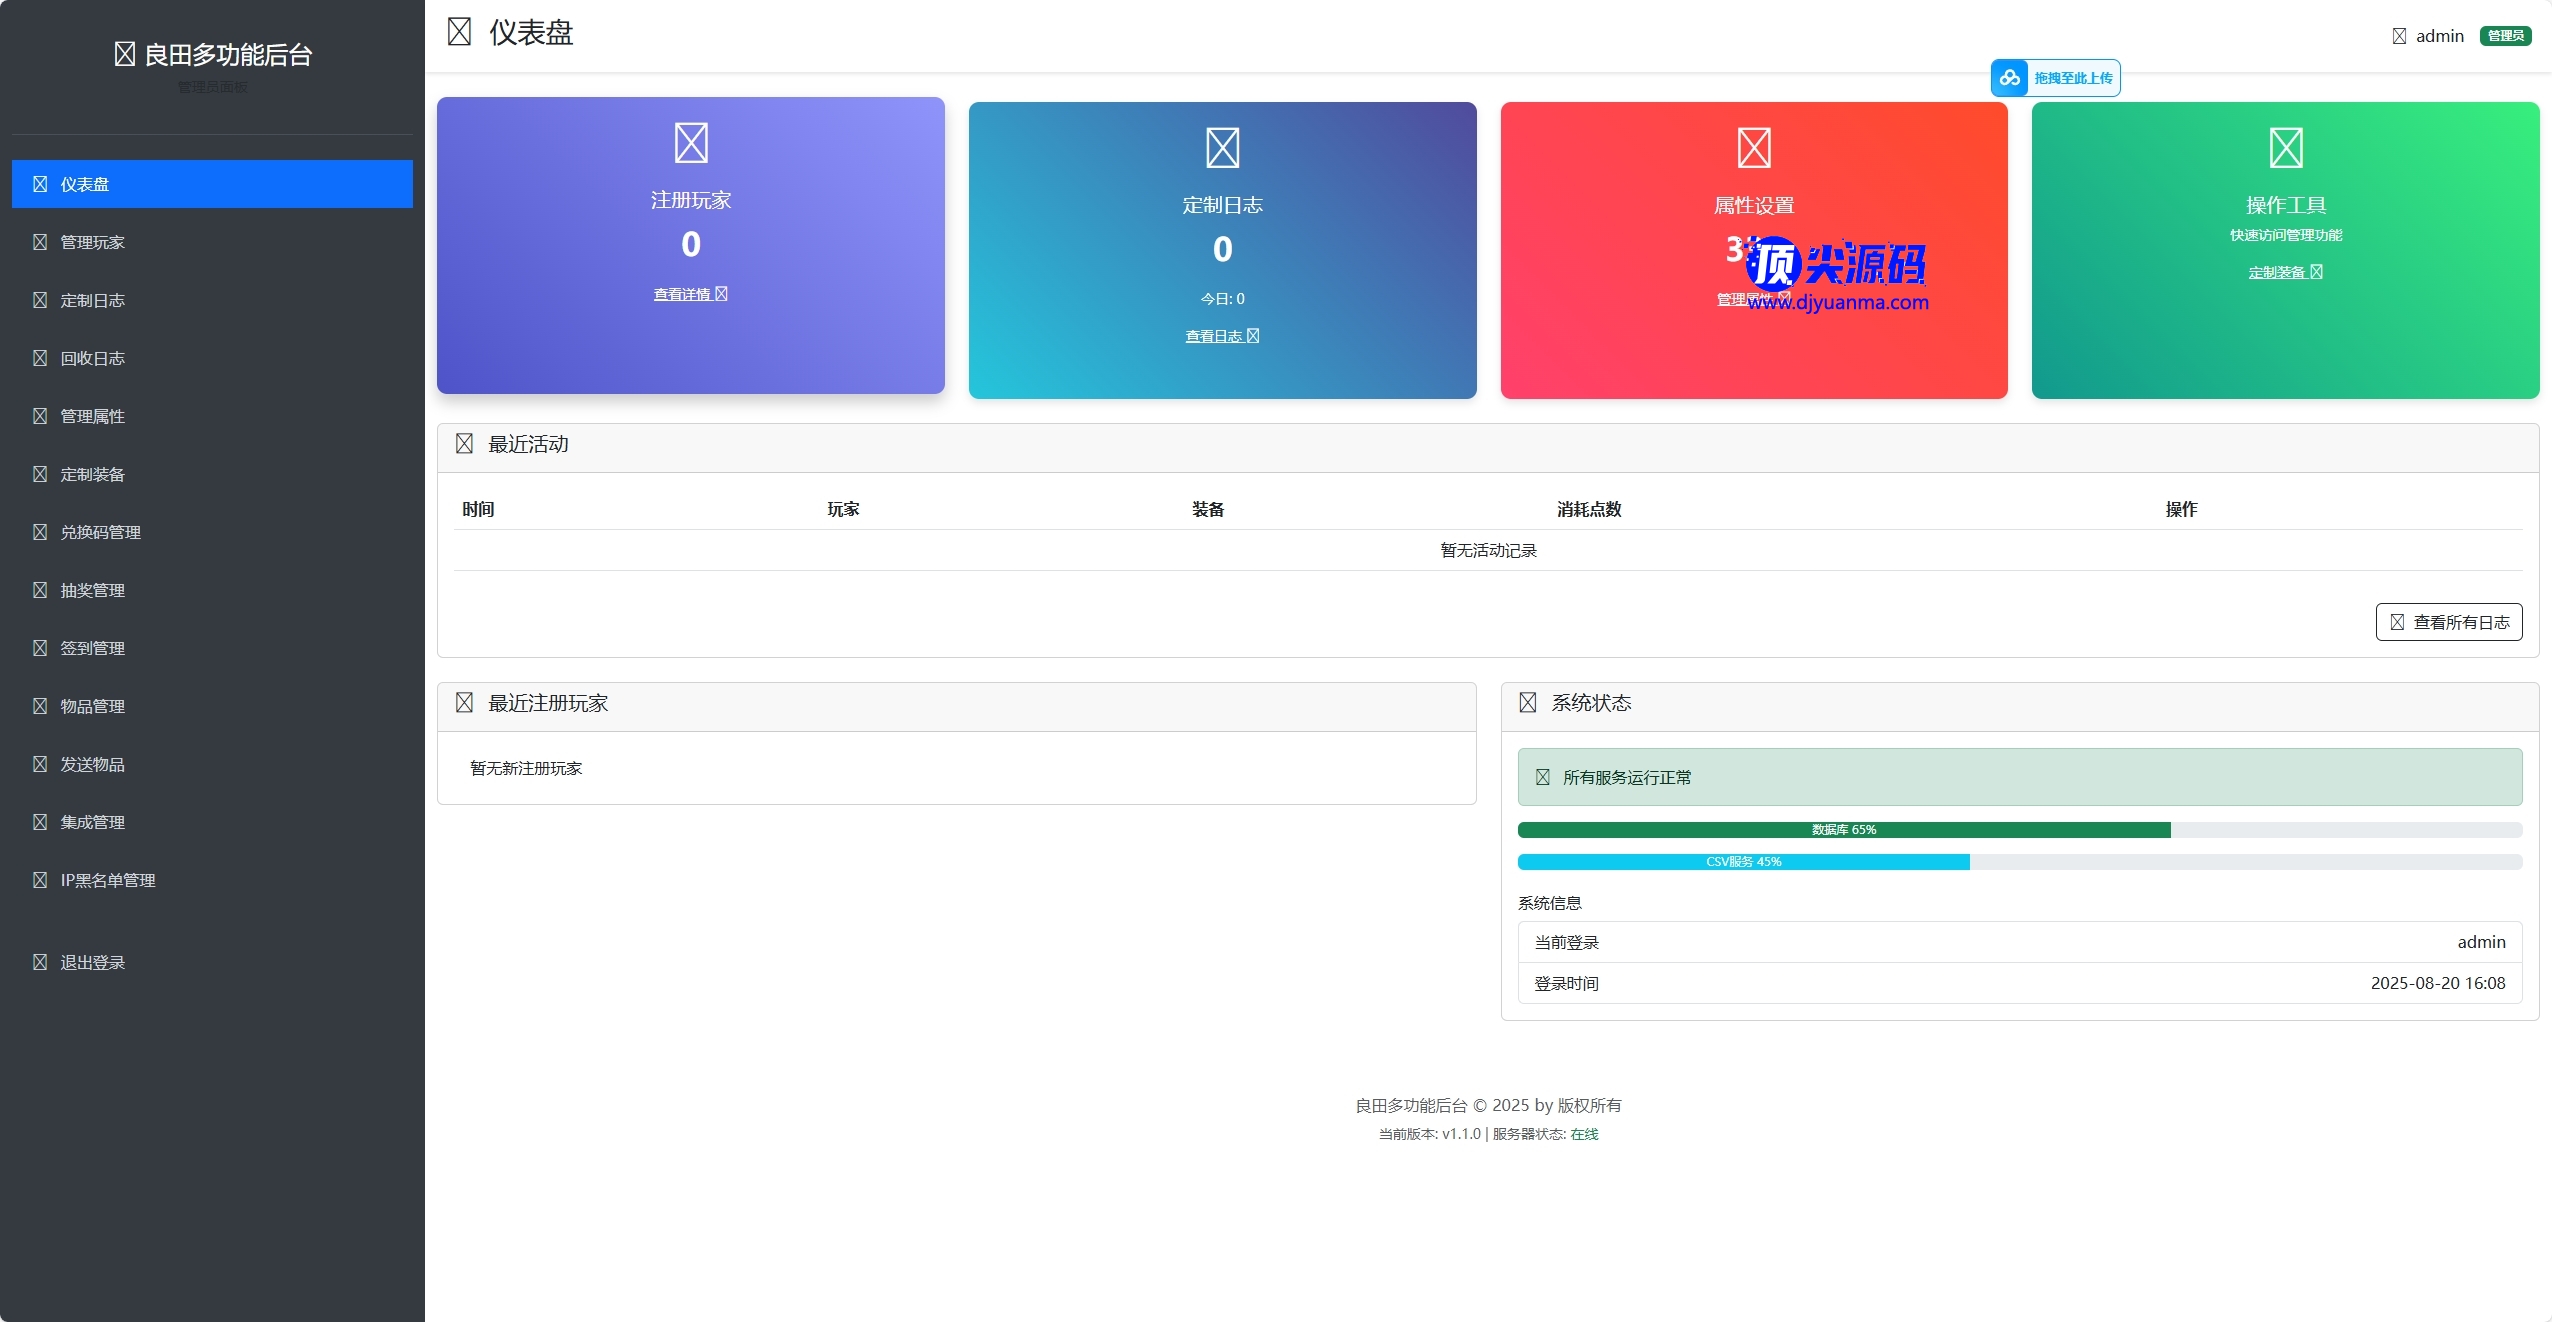
Task: Click the icon on 注册玩家 card
Action: [691, 143]
